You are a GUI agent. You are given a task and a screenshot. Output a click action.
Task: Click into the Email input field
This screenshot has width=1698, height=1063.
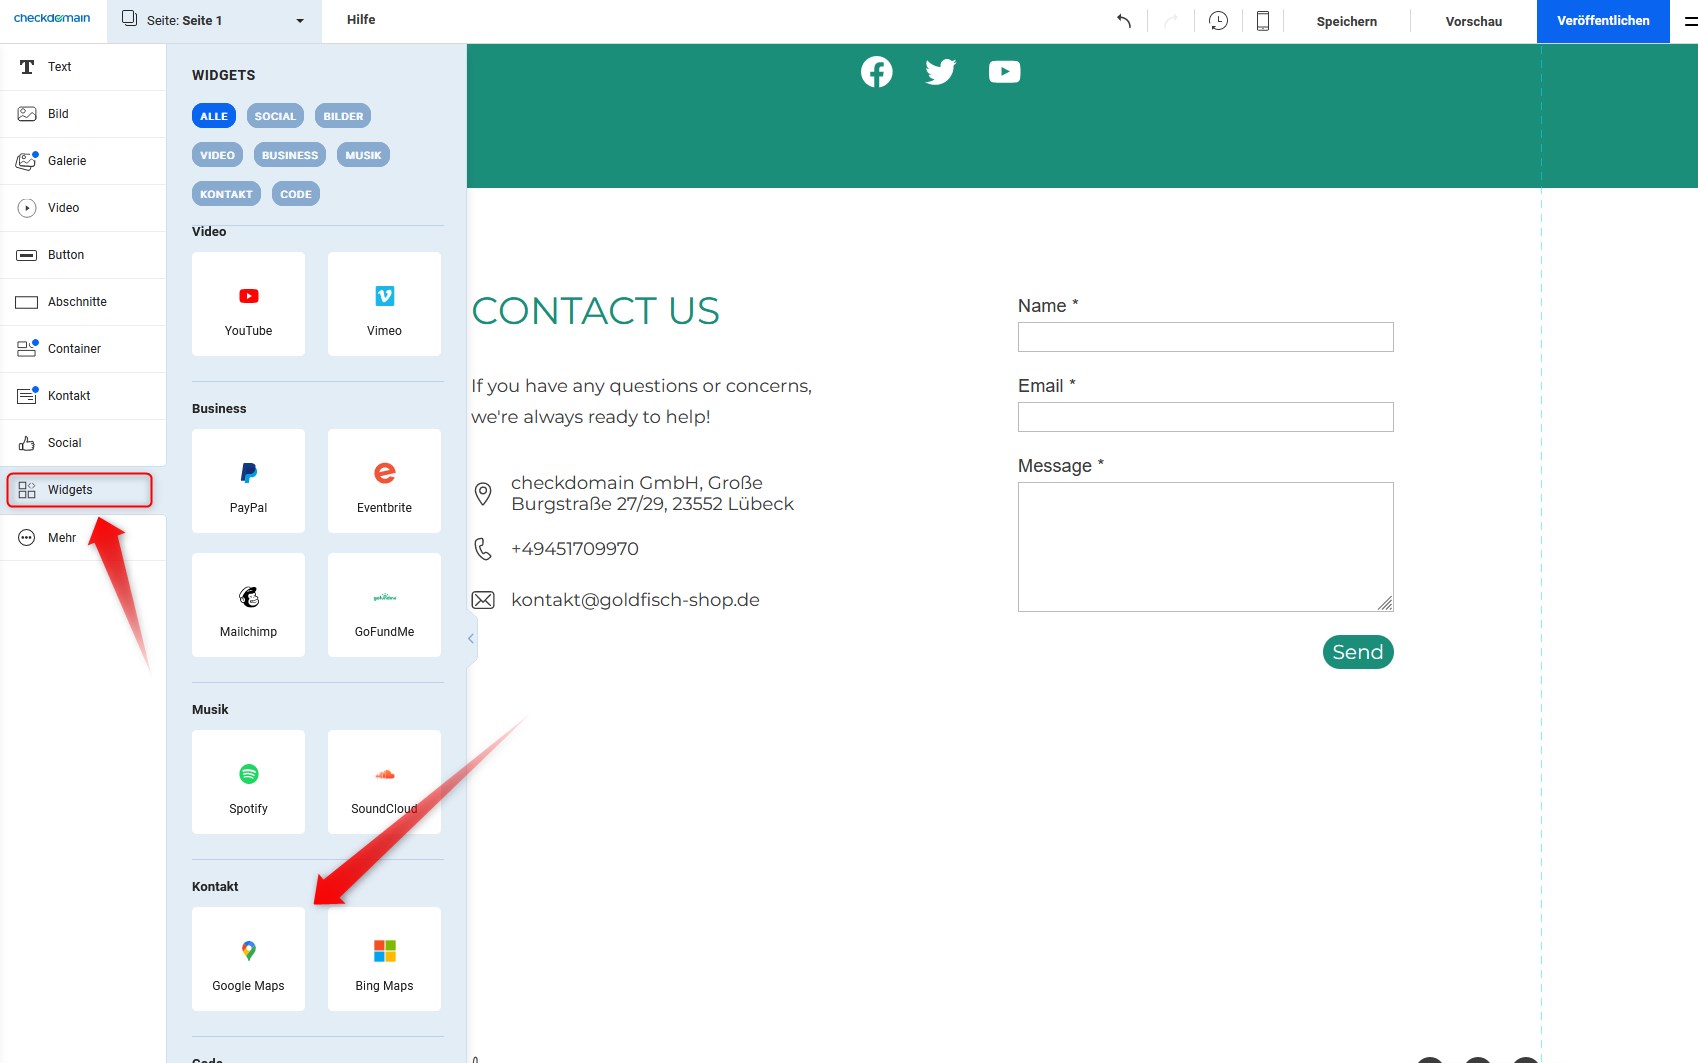tap(1205, 417)
